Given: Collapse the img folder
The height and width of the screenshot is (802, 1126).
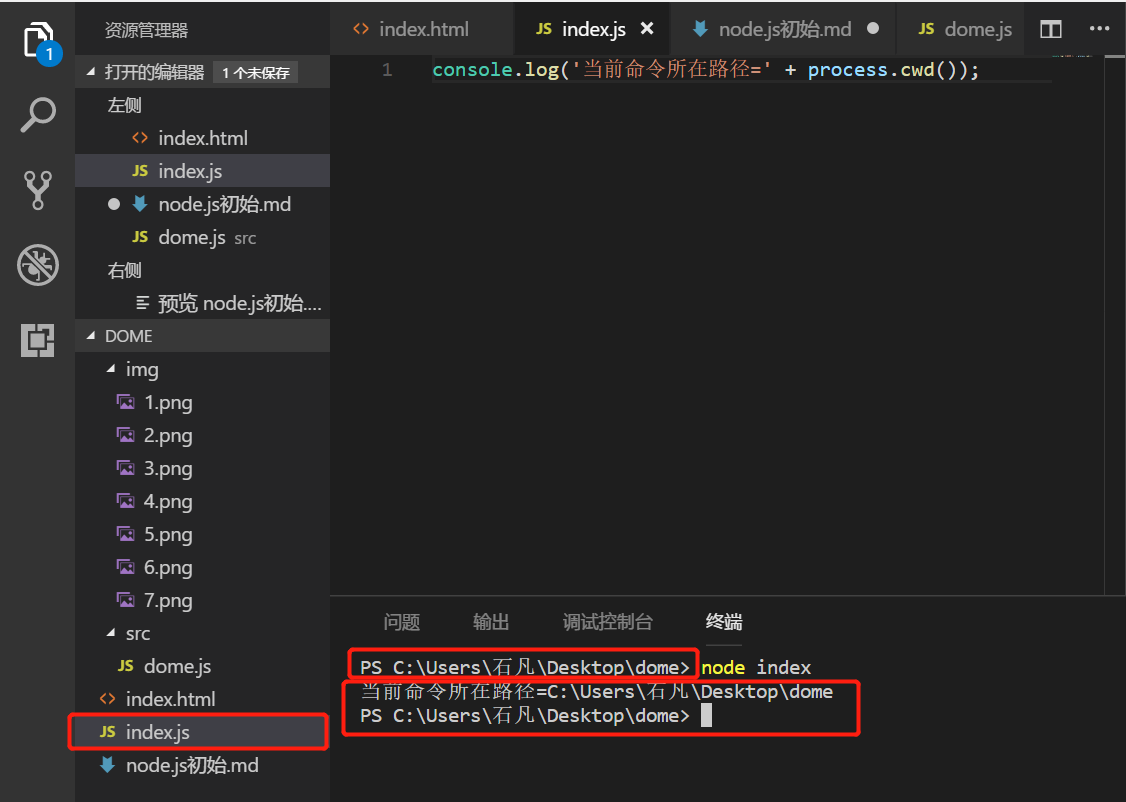Looking at the screenshot, I should [111, 369].
